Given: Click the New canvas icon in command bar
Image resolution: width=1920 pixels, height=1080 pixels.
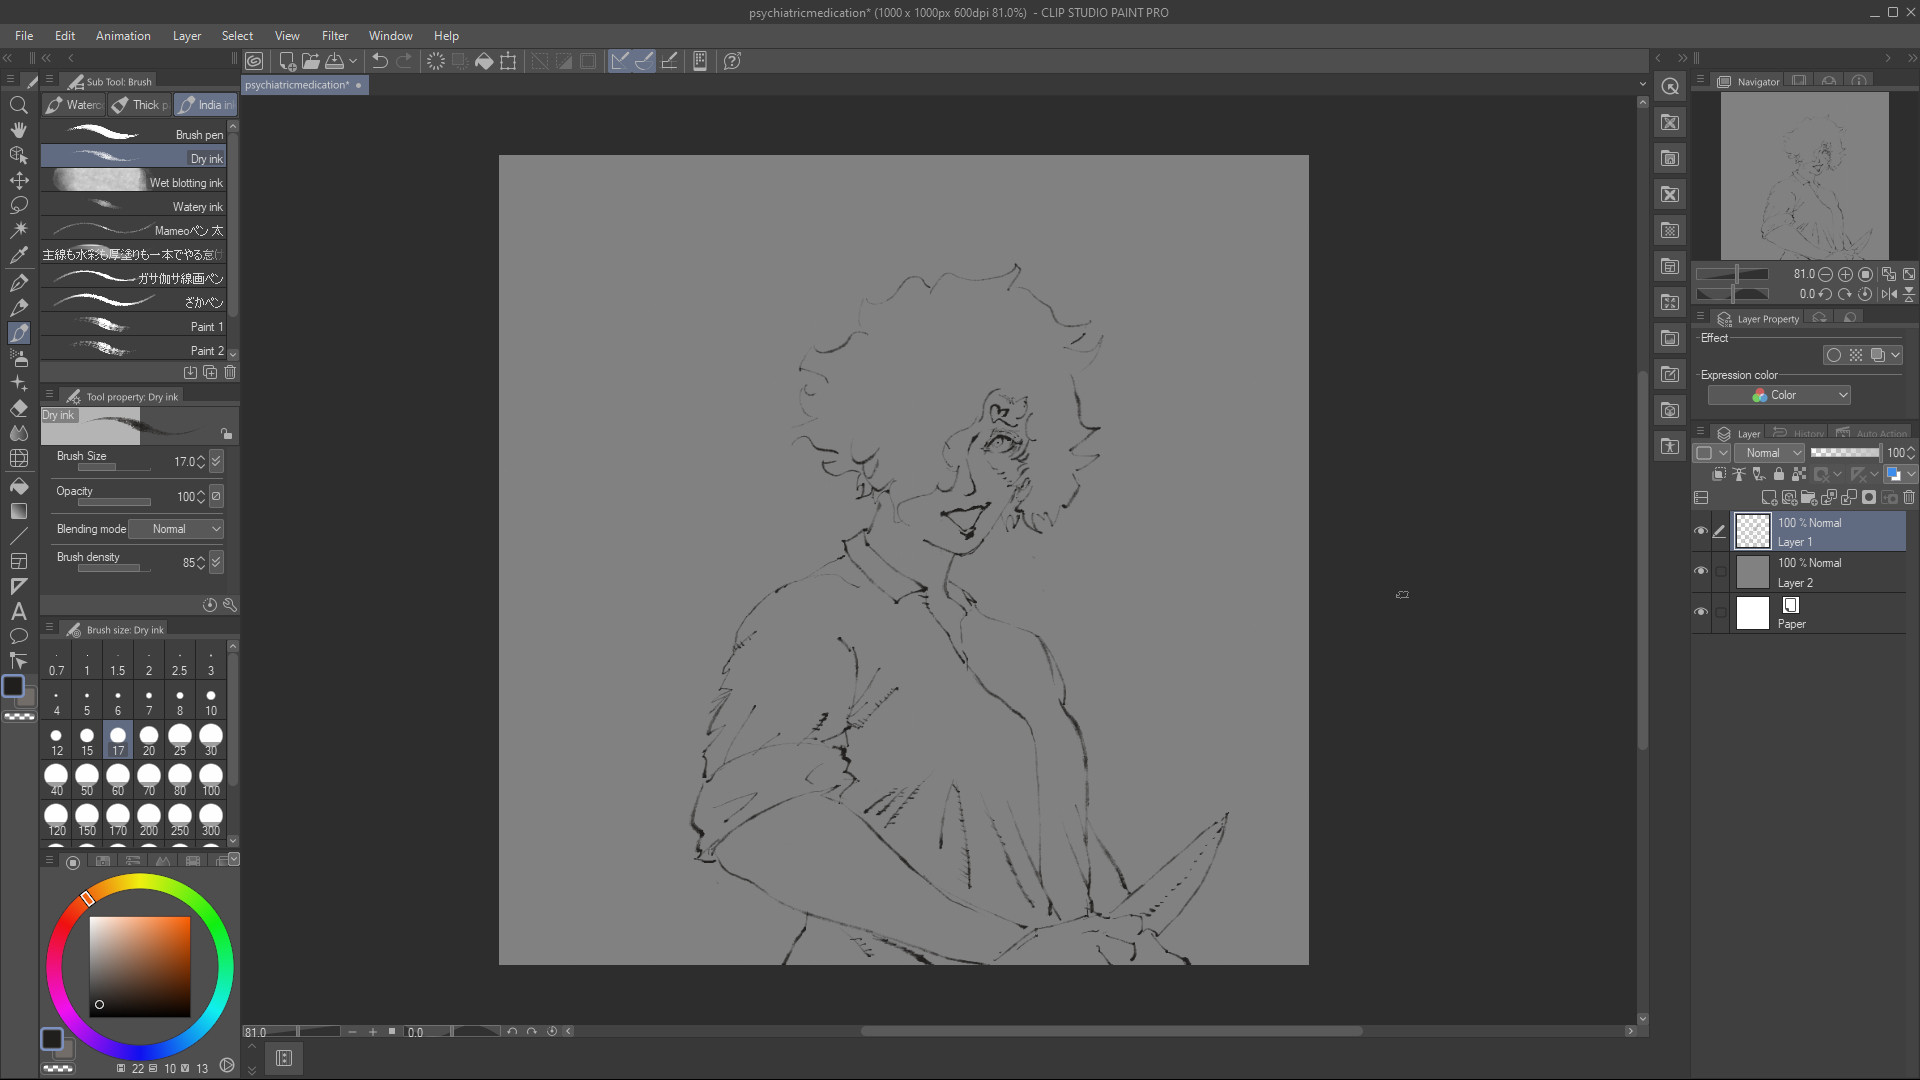Looking at the screenshot, I should pos(287,61).
